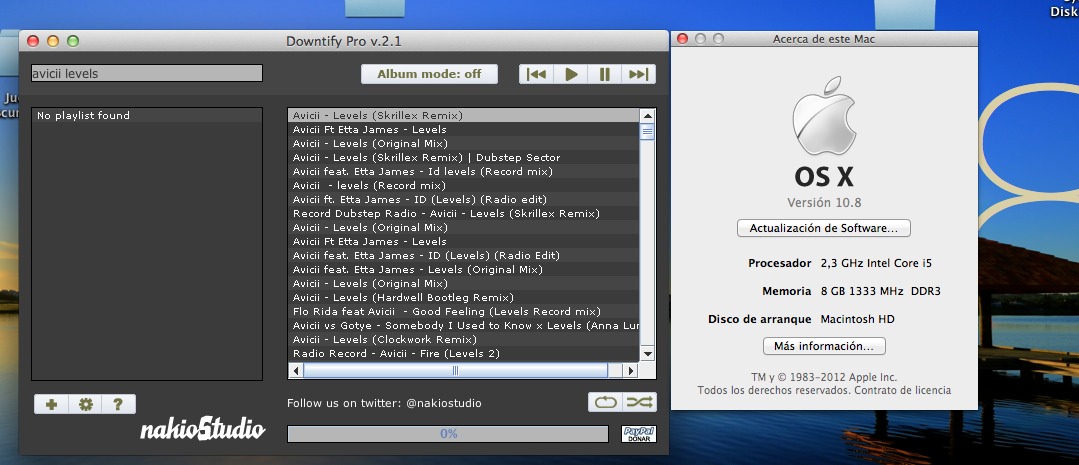Click the song list scroll-up arrow
Image resolution: width=1079 pixels, height=465 pixels.
[x=648, y=116]
